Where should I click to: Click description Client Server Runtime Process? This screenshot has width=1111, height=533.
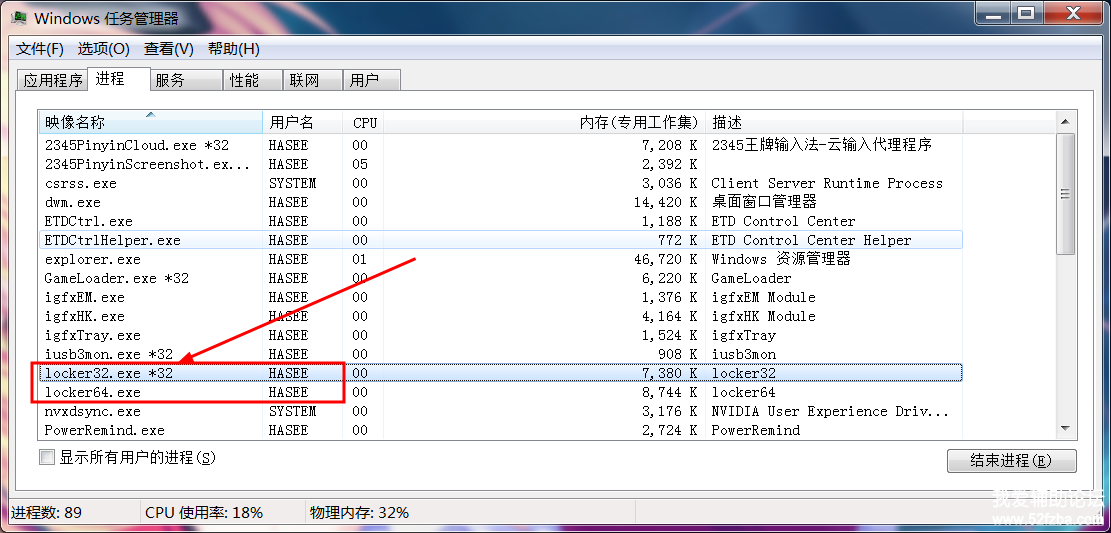[827, 184]
